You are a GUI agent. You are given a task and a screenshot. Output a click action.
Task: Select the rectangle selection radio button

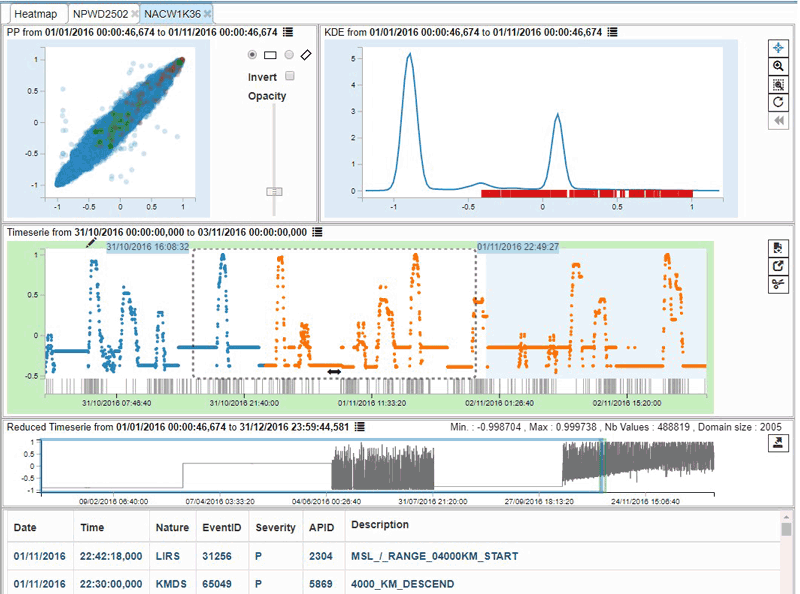point(252,55)
